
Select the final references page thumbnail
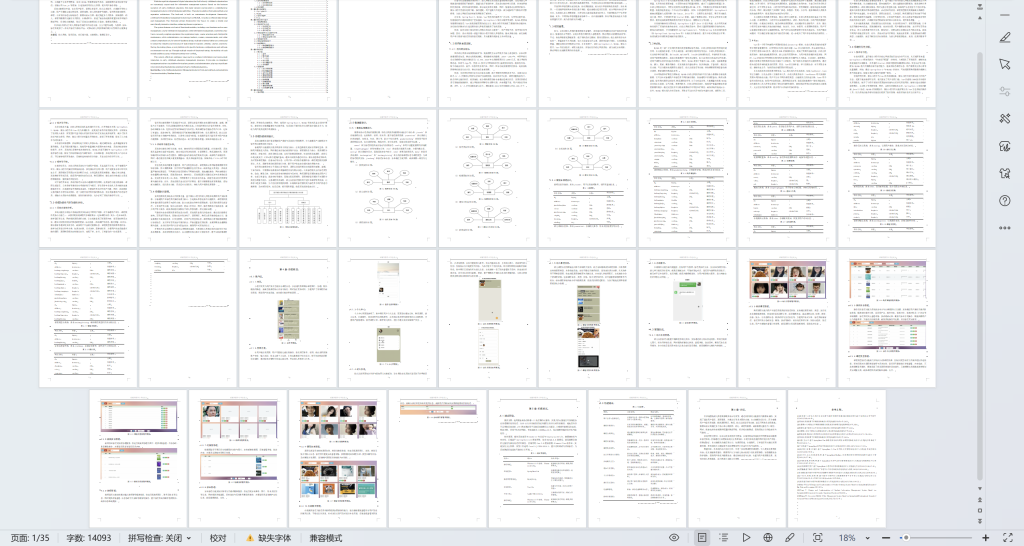[837, 458]
